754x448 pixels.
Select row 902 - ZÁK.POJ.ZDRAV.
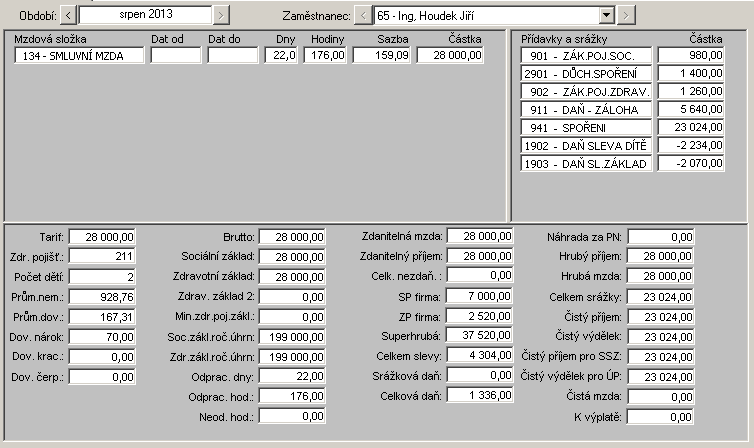pyautogui.click(x=586, y=91)
